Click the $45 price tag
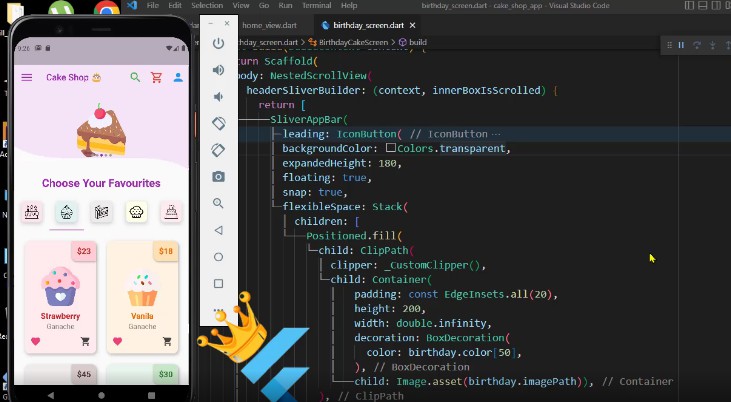The image size is (731, 402). [84, 374]
